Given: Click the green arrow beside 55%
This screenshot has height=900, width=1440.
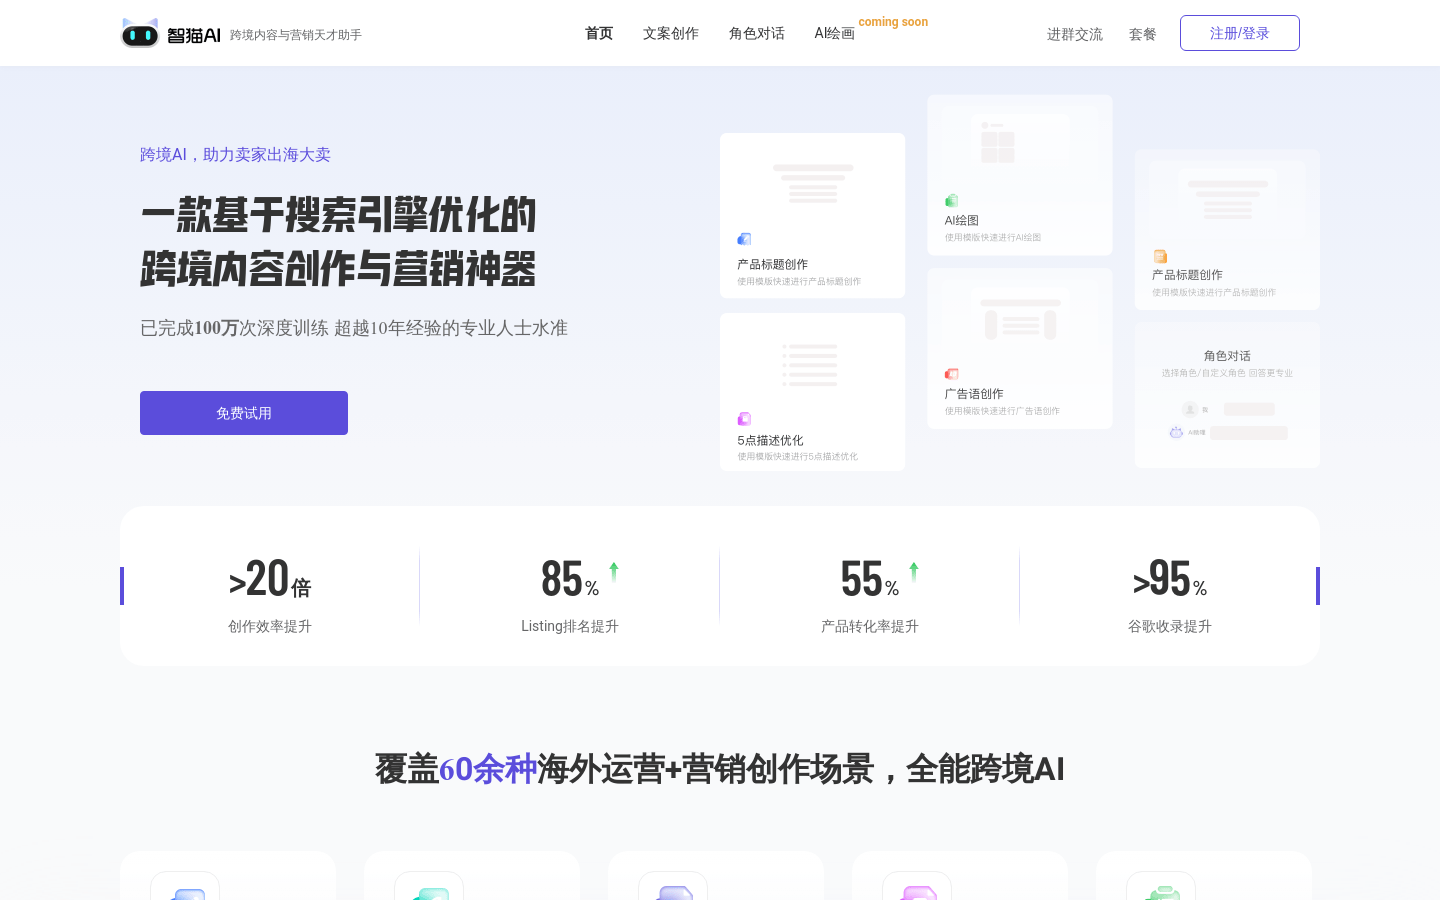Looking at the screenshot, I should click(914, 571).
